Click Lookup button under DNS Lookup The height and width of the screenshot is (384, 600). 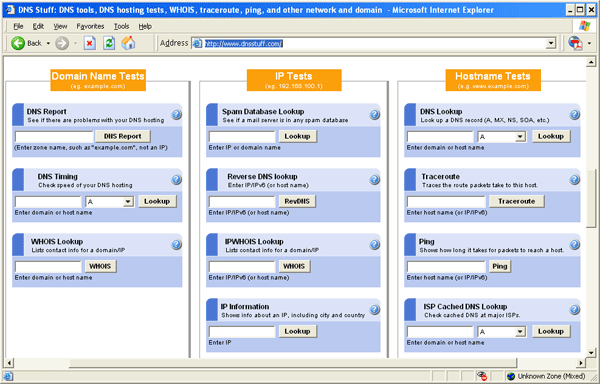coord(551,136)
